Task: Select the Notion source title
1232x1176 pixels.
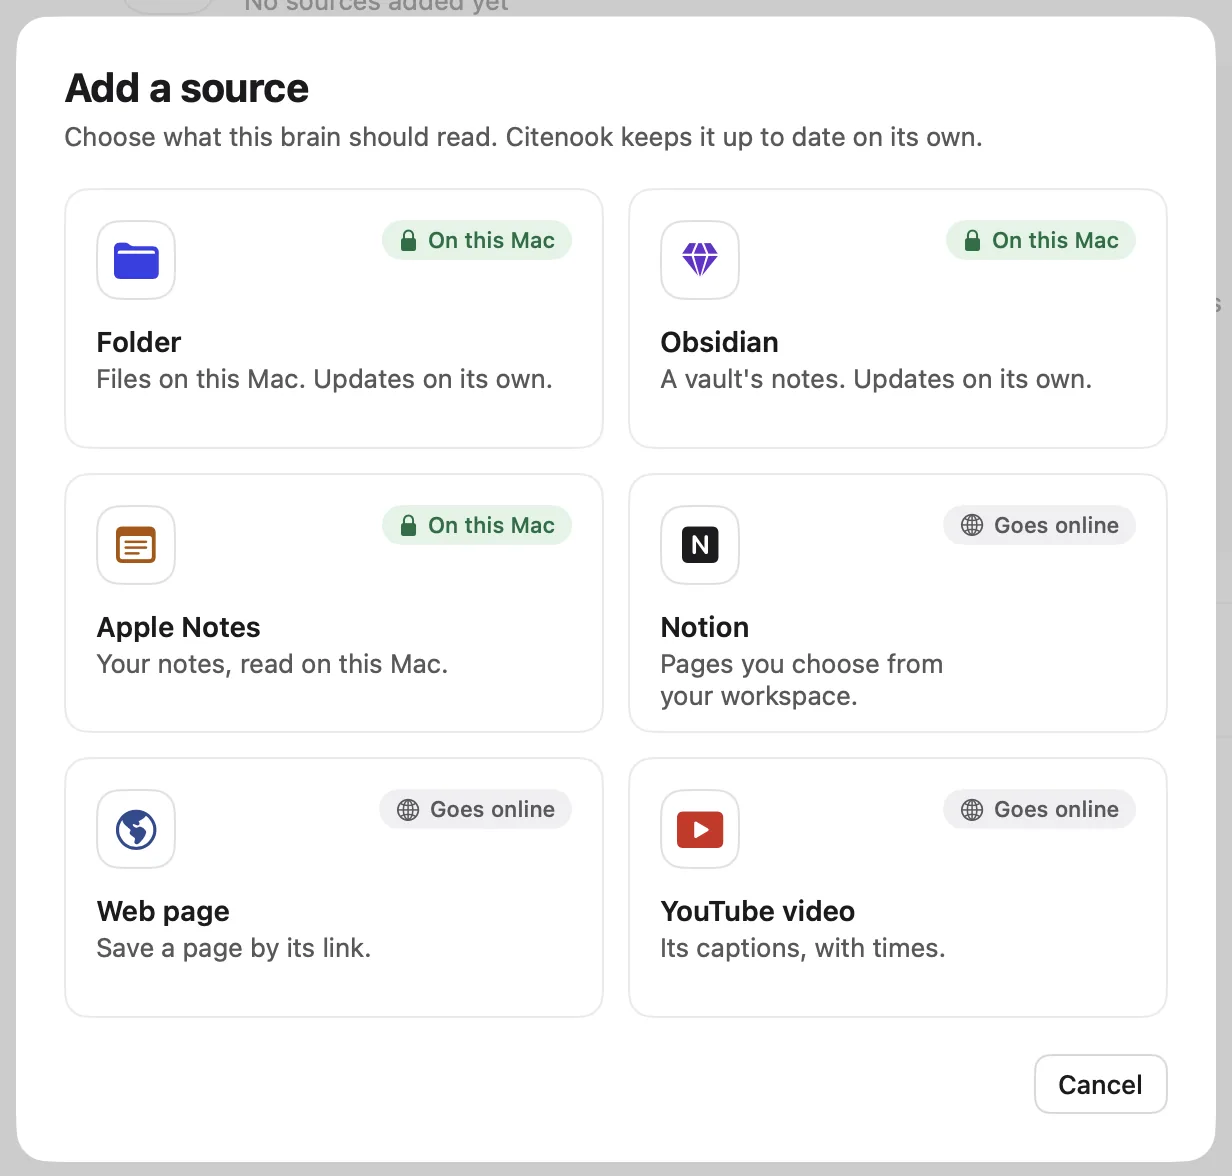Action: point(705,627)
